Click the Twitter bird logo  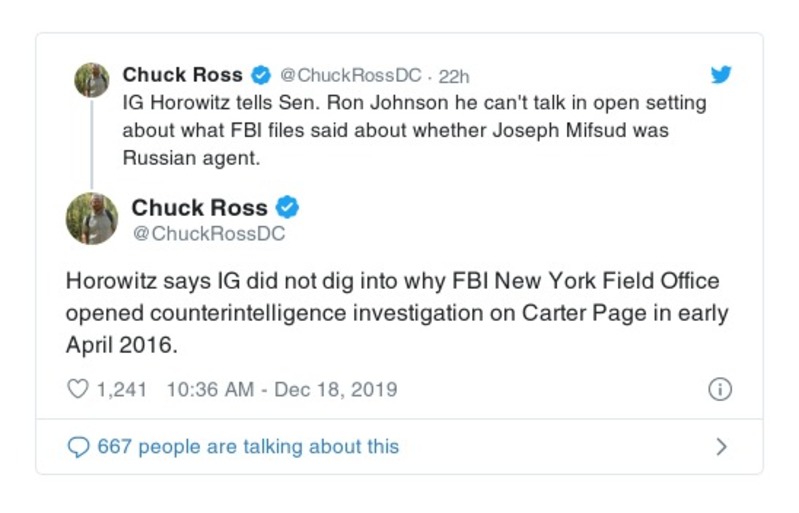click(x=720, y=75)
